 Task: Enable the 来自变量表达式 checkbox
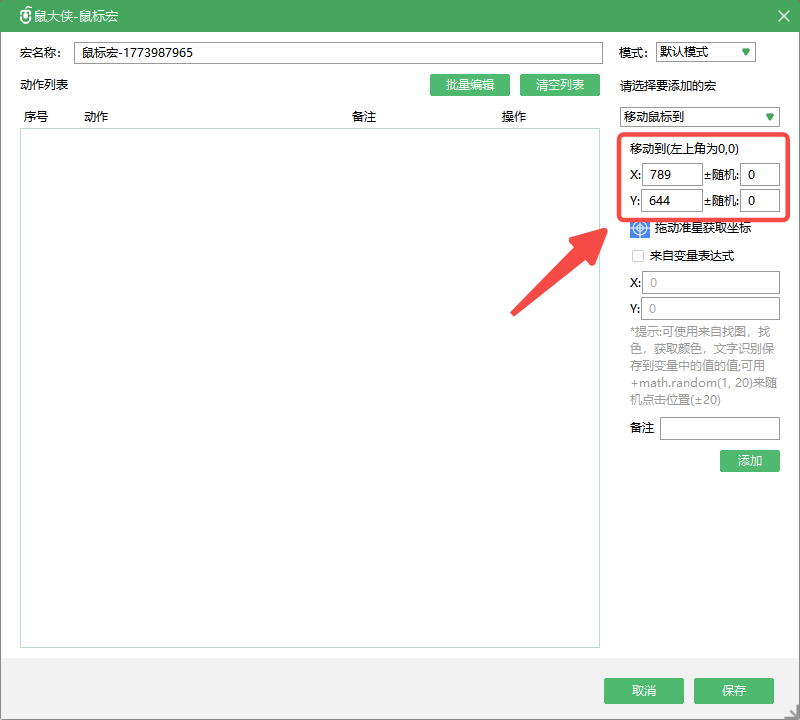click(x=638, y=256)
